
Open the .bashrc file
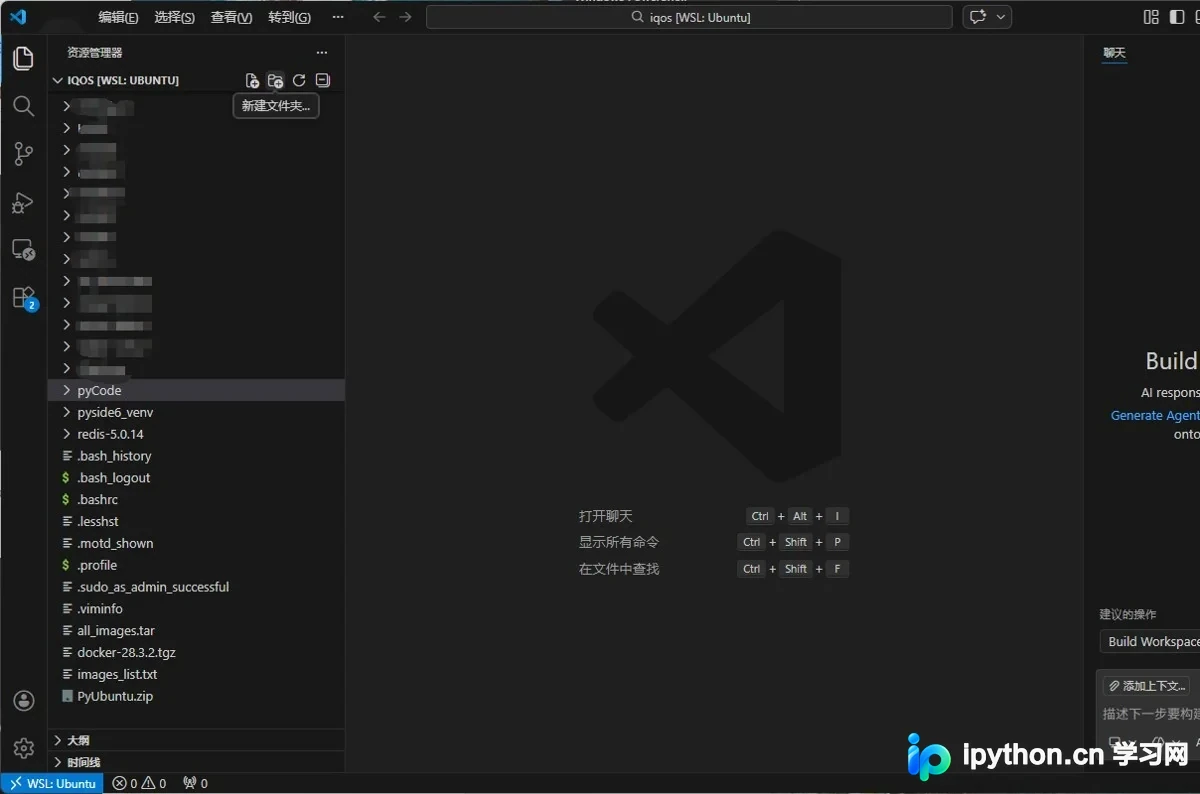coord(196,499)
